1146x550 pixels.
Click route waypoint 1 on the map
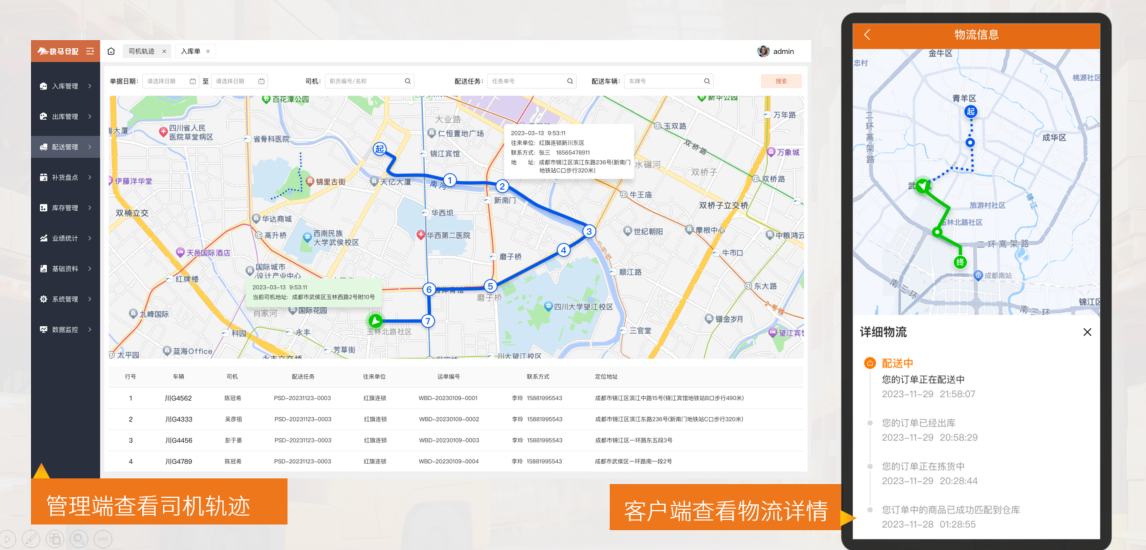click(x=450, y=180)
